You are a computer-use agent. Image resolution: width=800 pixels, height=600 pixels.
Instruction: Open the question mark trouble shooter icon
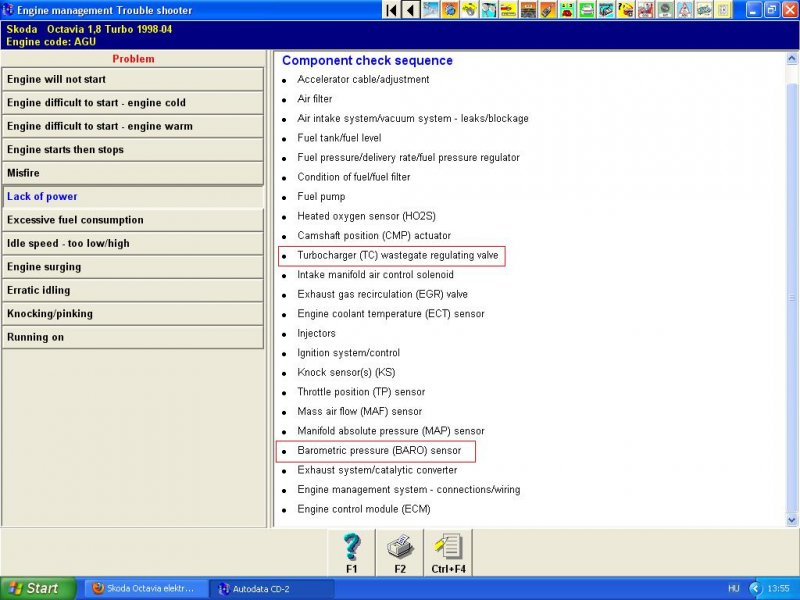click(x=626, y=10)
